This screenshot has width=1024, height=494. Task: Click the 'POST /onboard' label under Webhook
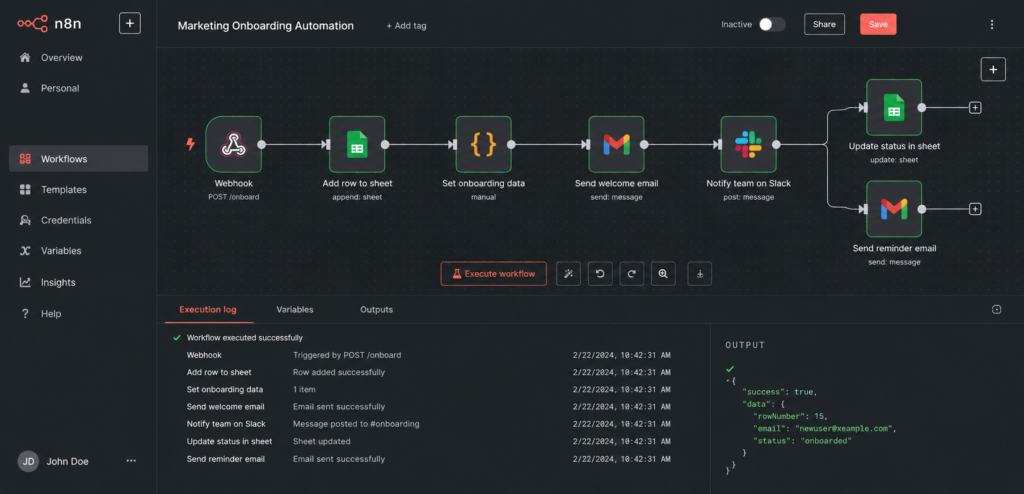[x=233, y=197]
